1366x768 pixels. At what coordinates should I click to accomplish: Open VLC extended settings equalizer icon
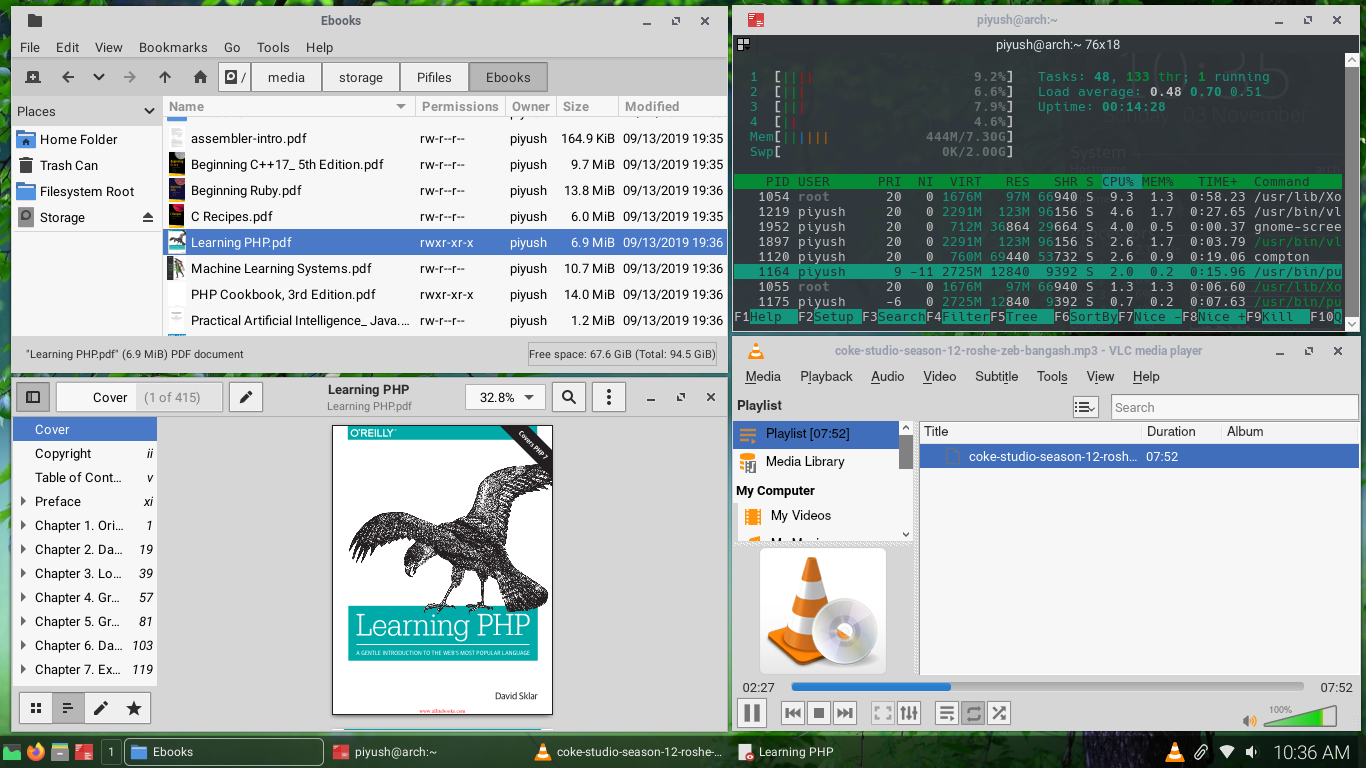click(x=908, y=713)
